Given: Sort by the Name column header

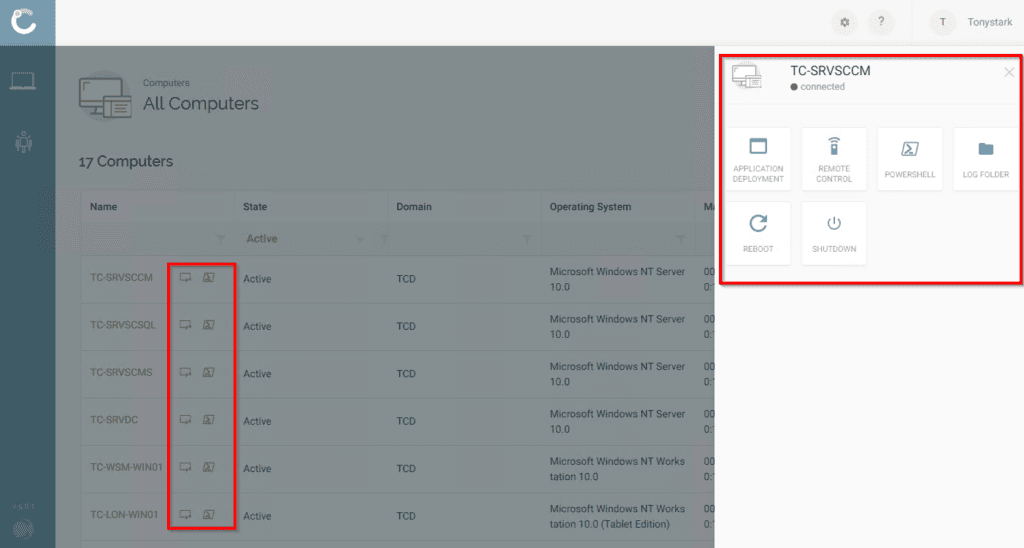Looking at the screenshot, I should [x=103, y=206].
